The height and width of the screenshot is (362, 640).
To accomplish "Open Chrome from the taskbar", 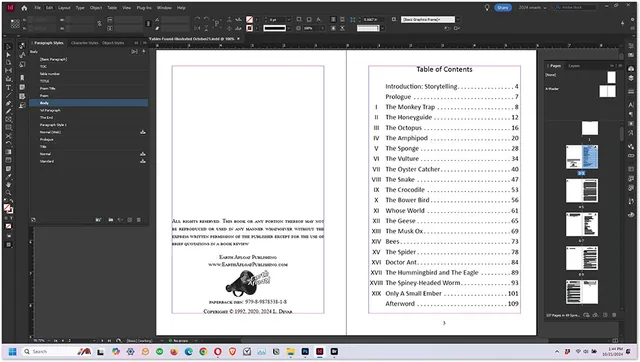I will (x=203, y=351).
